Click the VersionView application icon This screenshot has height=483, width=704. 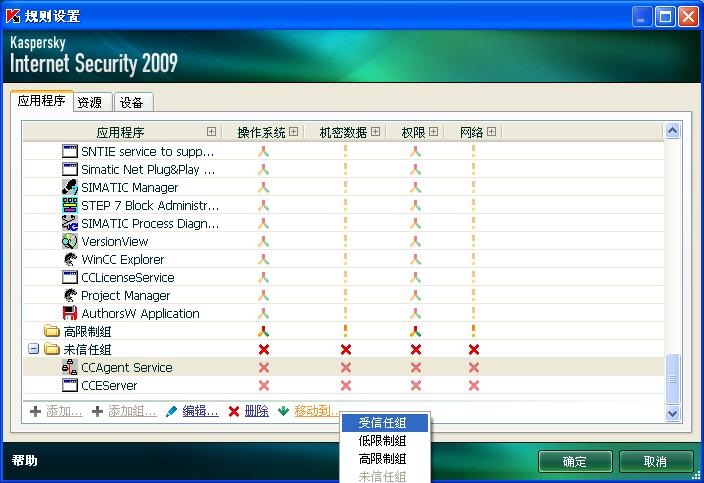click(x=70, y=241)
